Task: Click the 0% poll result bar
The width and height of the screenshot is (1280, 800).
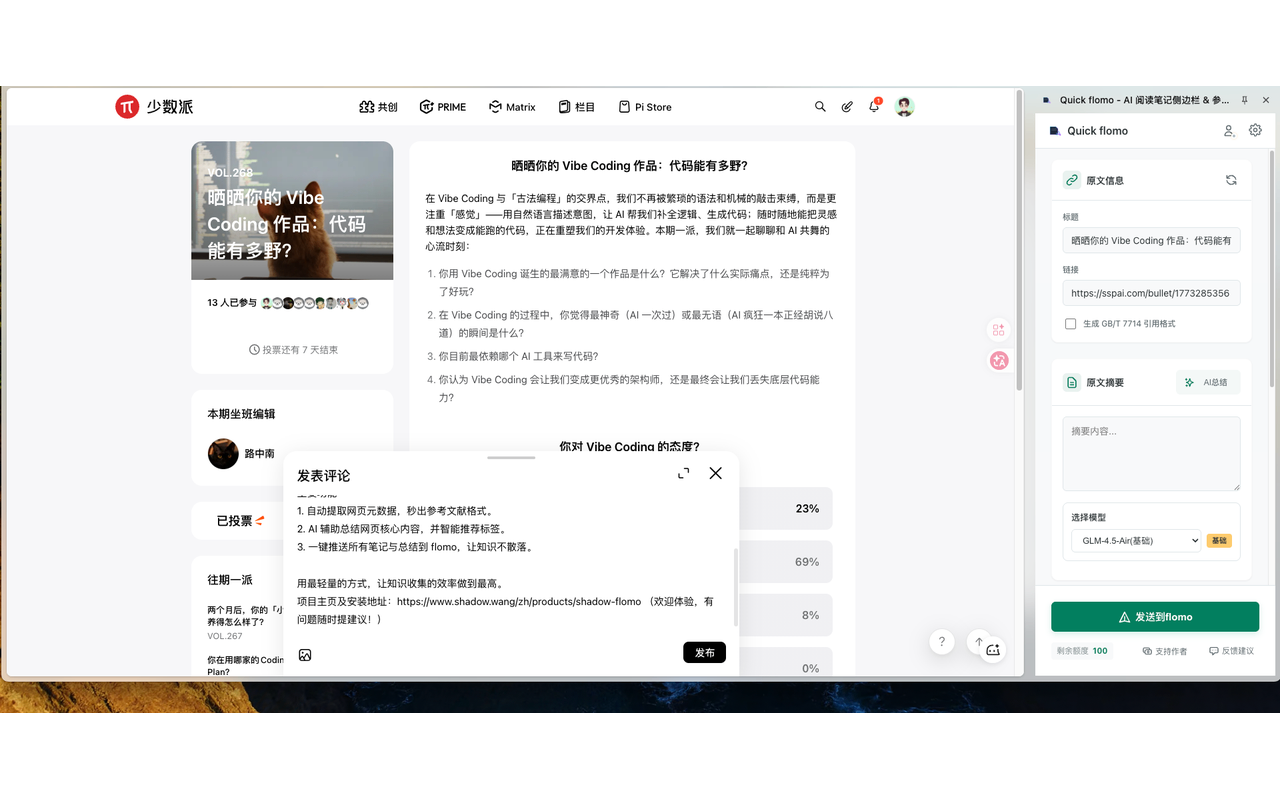Action: click(786, 663)
